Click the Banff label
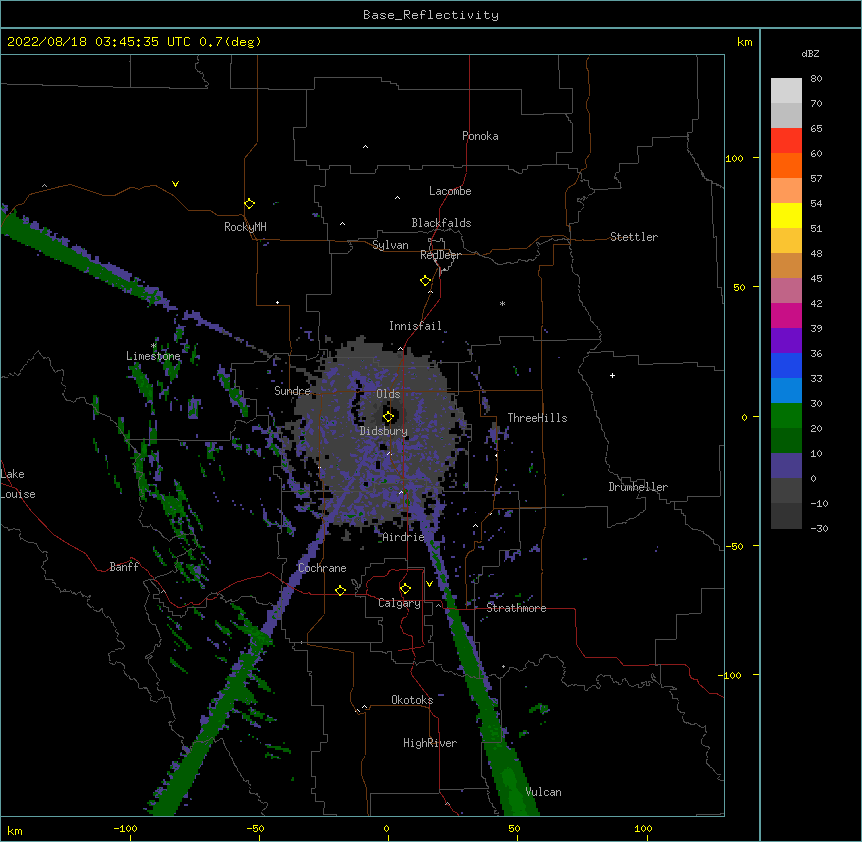Viewport: 862px width, 842px height. (x=124, y=567)
